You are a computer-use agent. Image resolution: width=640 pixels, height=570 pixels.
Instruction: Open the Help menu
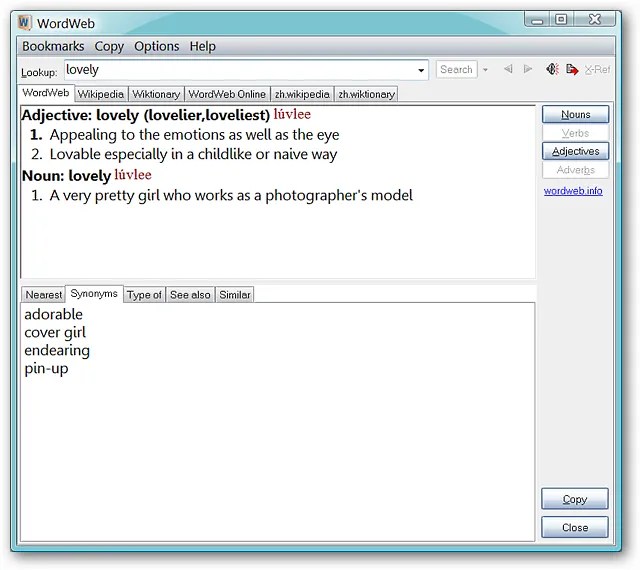[202, 46]
